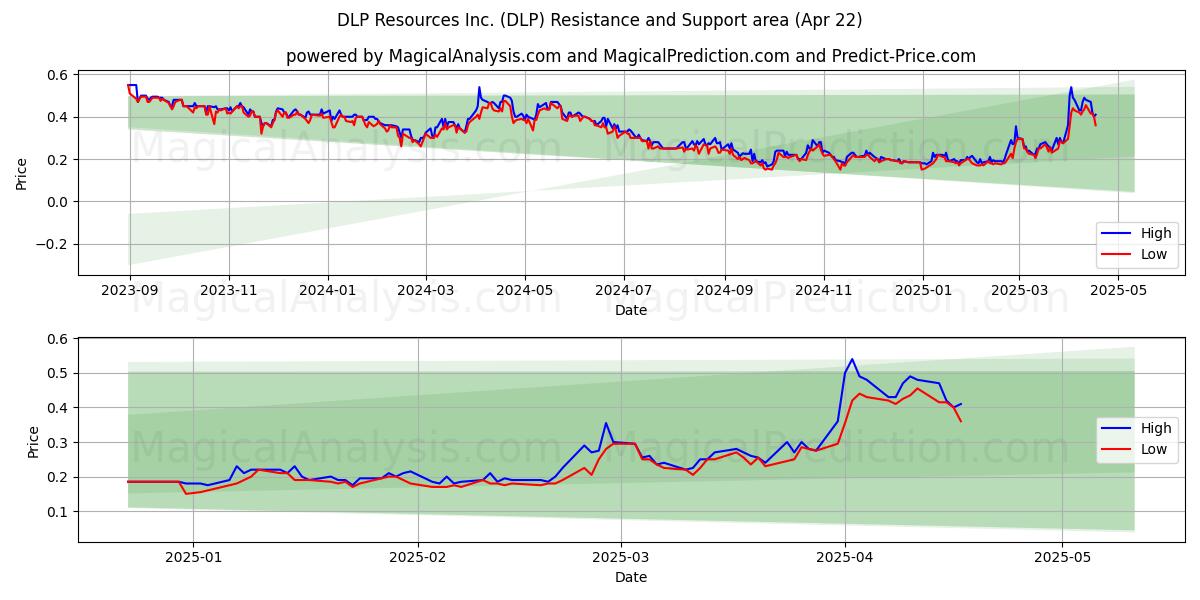
Task: Click the '2024-03' tick label on top chart
Action: tap(426, 291)
